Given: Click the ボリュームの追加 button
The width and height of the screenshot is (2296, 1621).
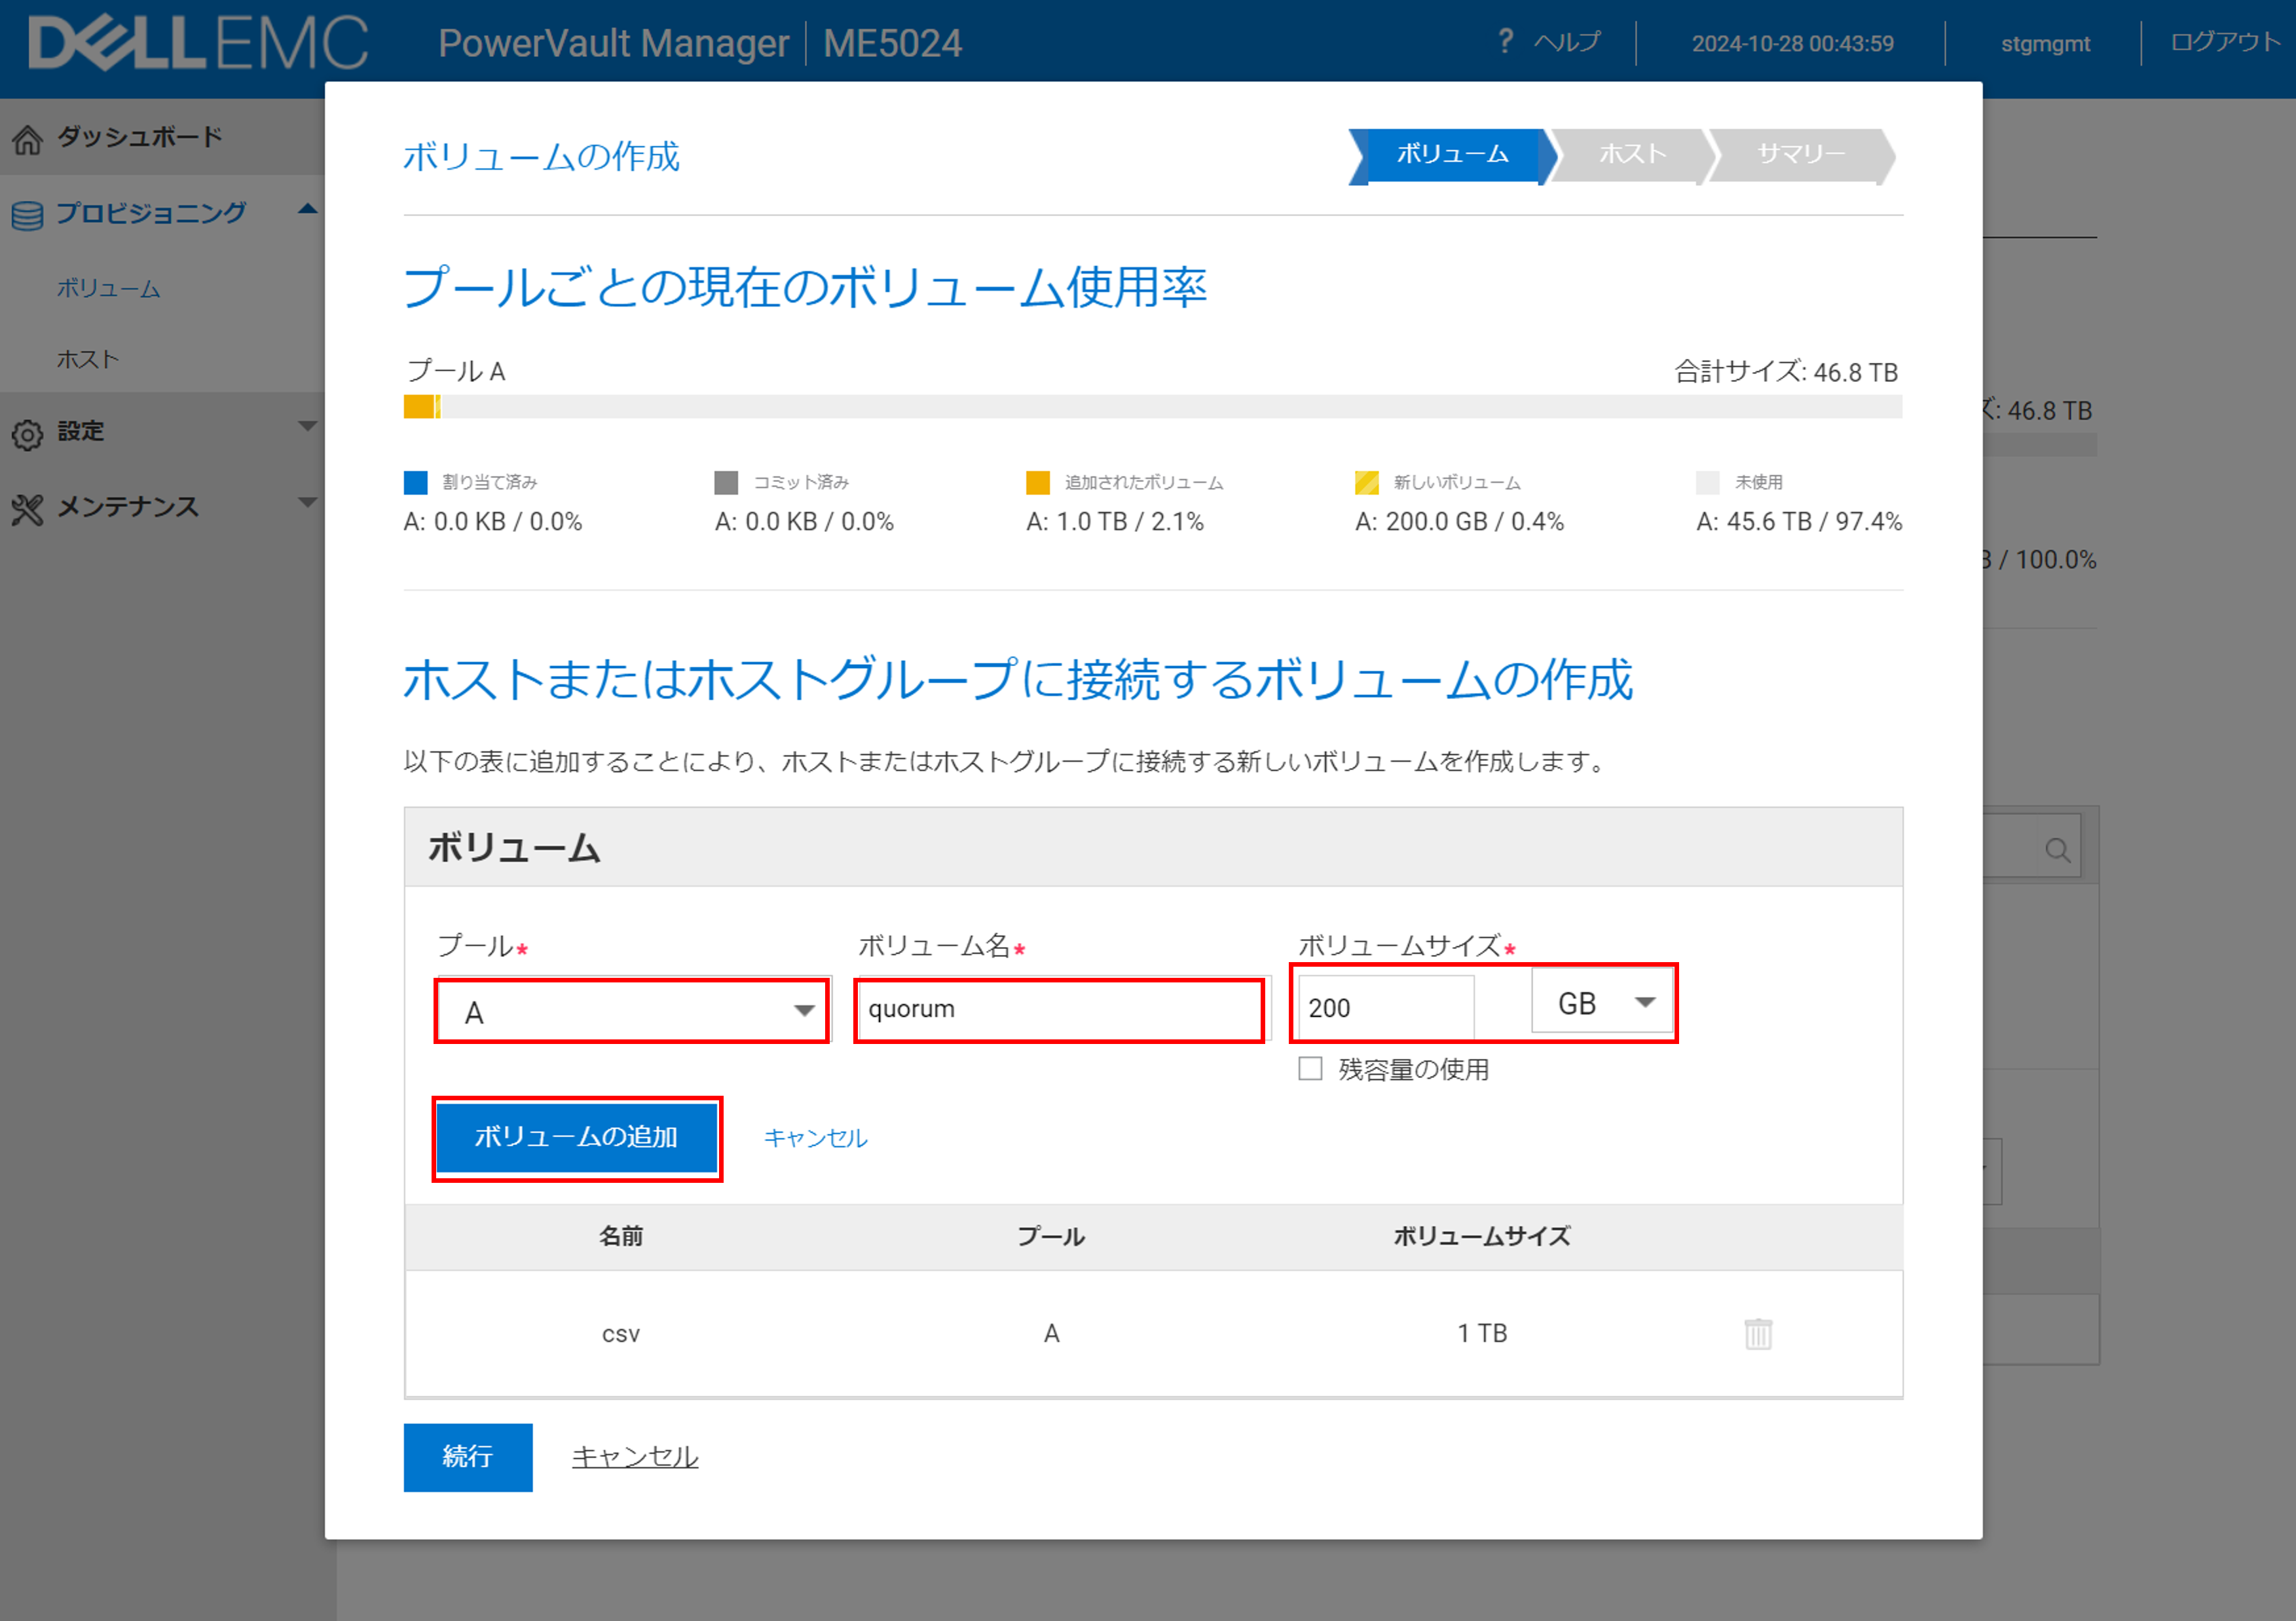Looking at the screenshot, I should (x=577, y=1137).
